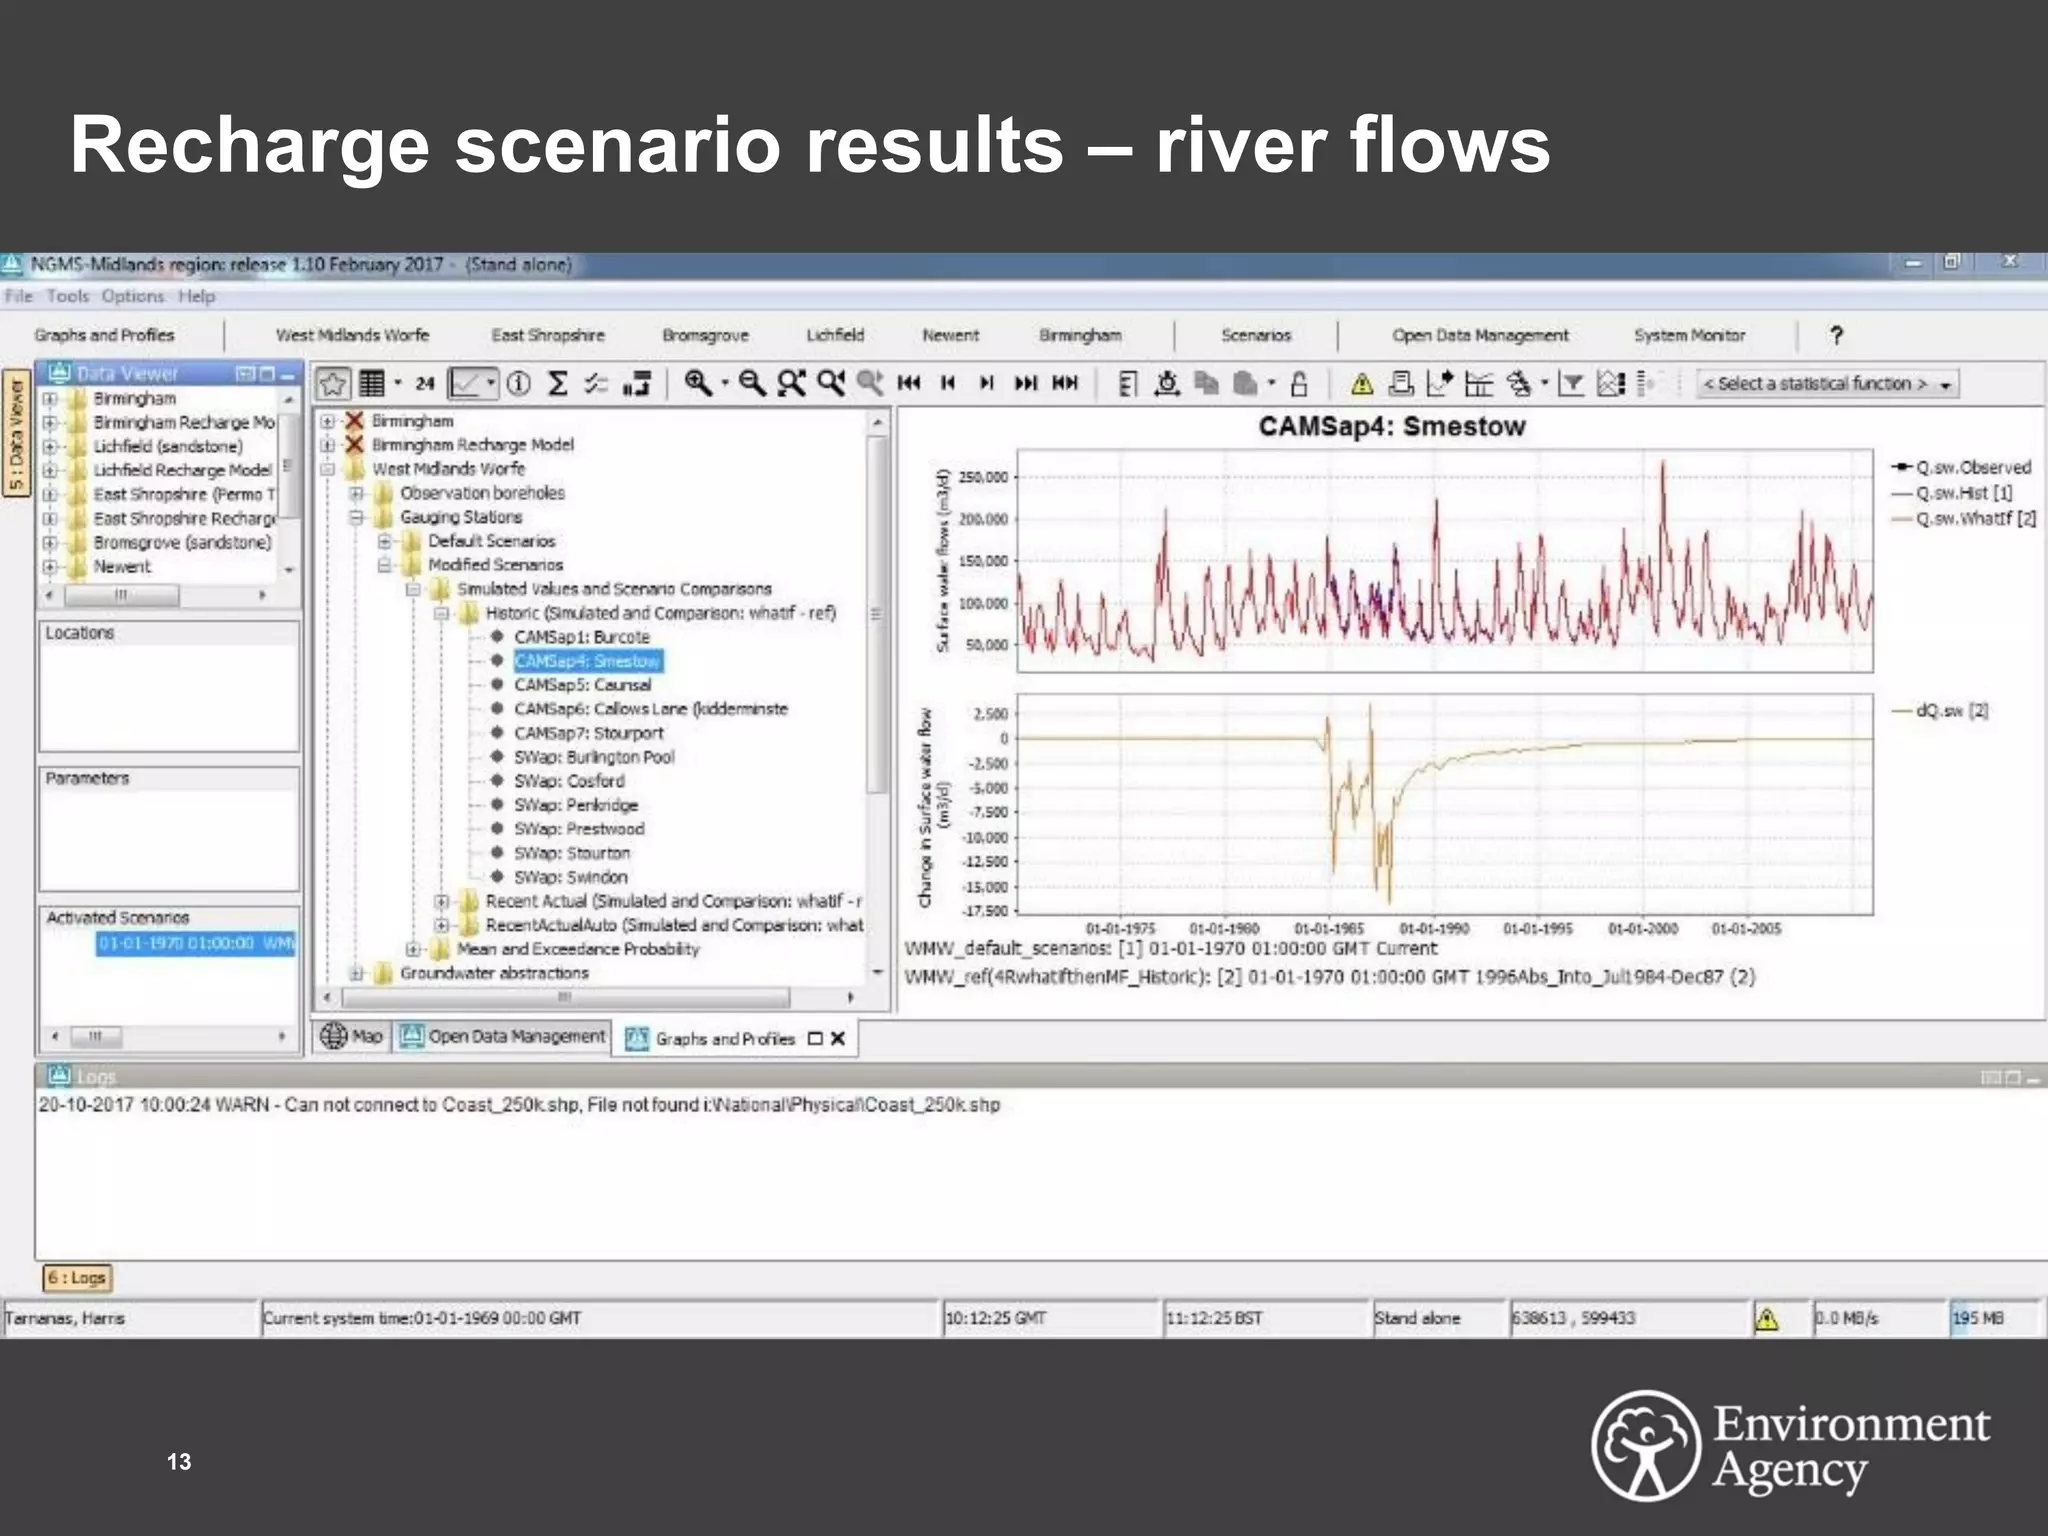Click the zoom in magnifier icon
Viewport: 2048px width, 1536px height.
tap(697, 383)
